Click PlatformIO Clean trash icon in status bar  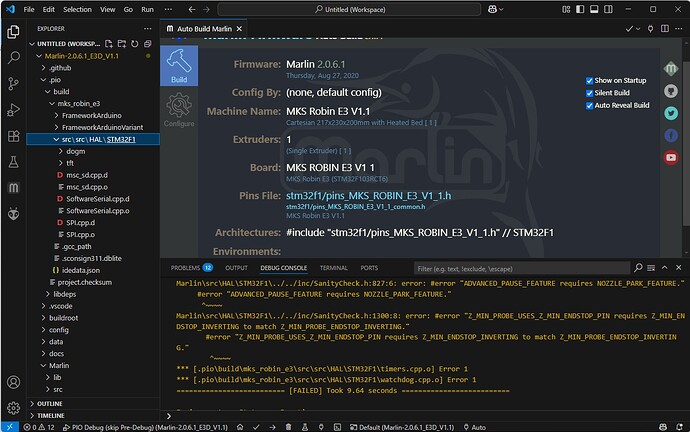click(x=288, y=427)
